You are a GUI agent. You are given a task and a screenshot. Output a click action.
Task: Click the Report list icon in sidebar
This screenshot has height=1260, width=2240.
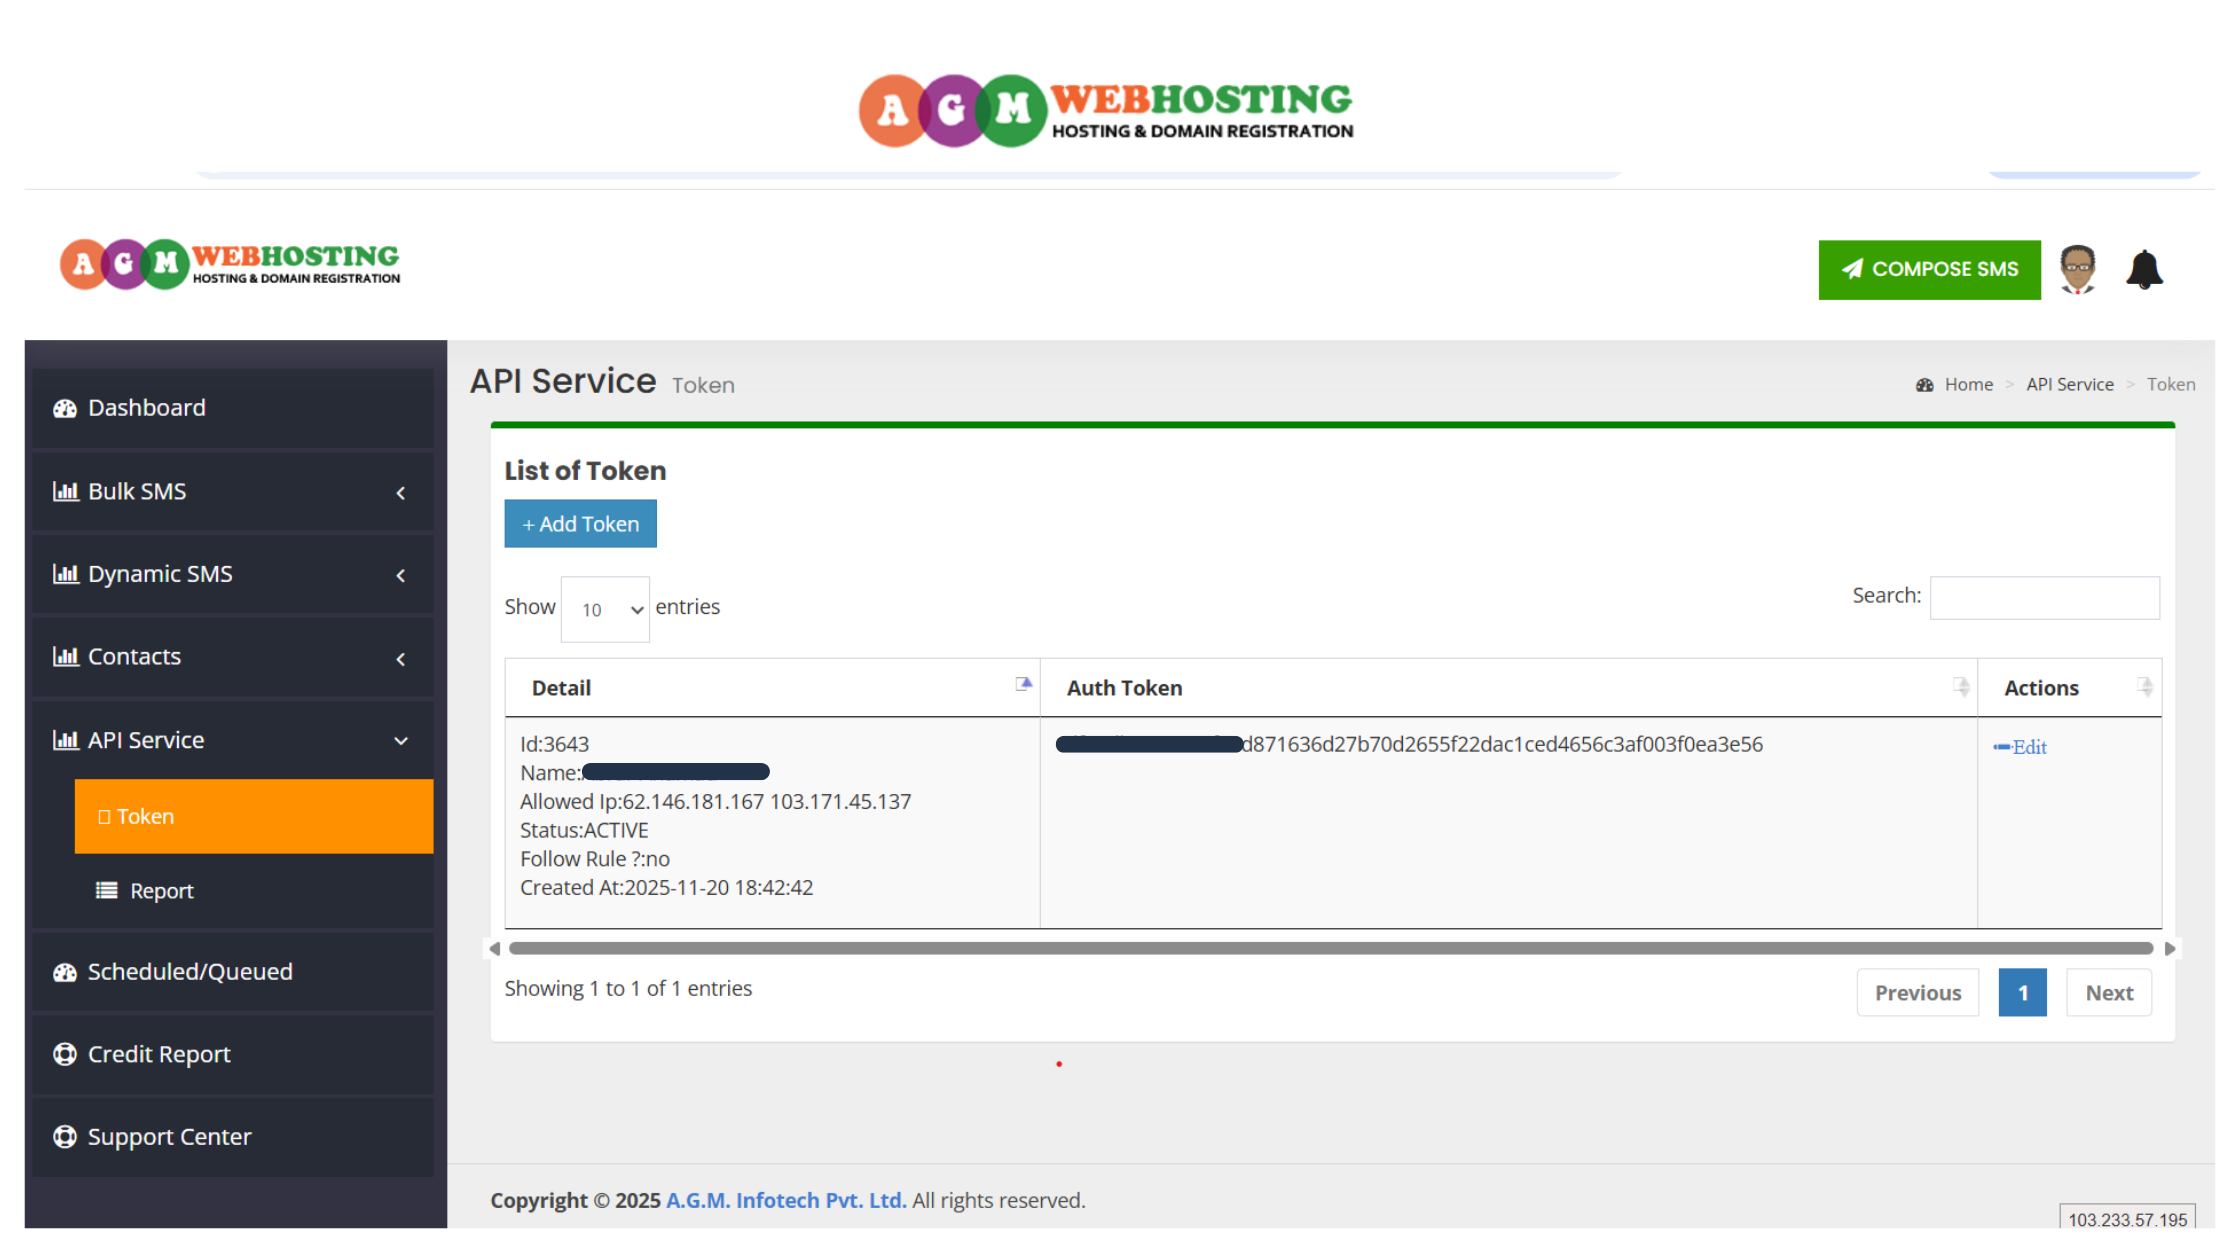coord(106,890)
